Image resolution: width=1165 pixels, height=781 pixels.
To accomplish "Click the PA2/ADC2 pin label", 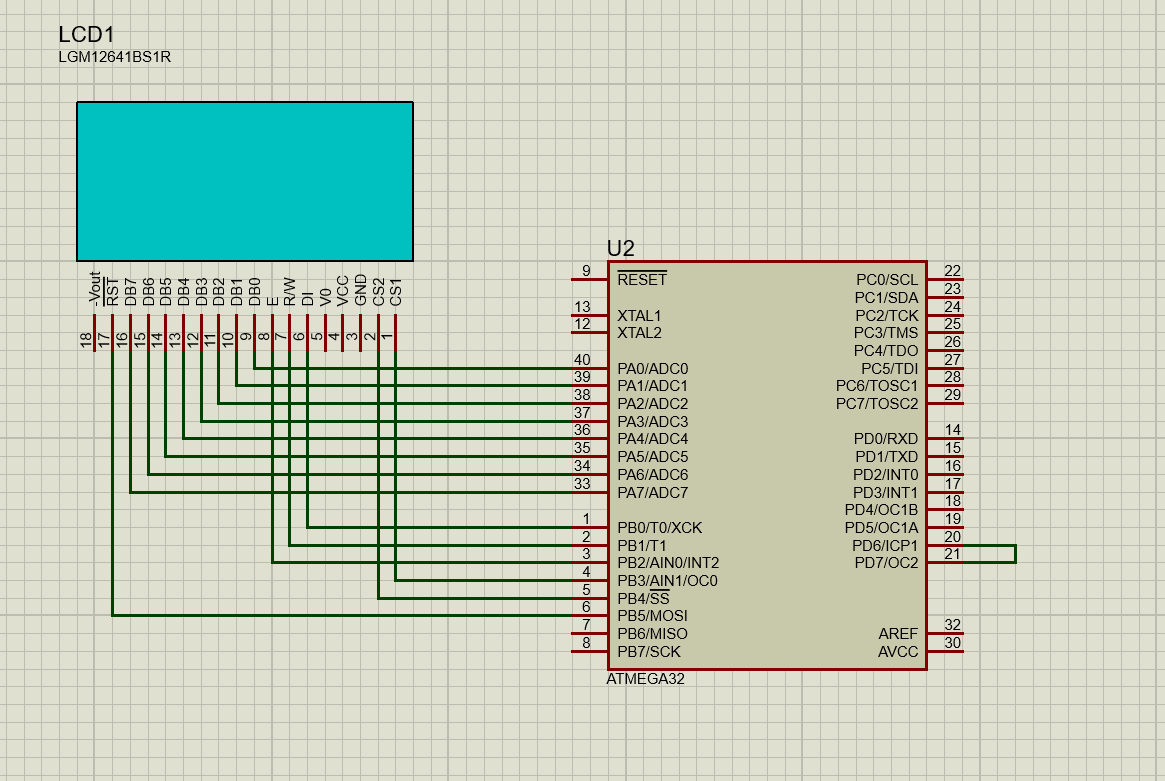I will (x=652, y=404).
